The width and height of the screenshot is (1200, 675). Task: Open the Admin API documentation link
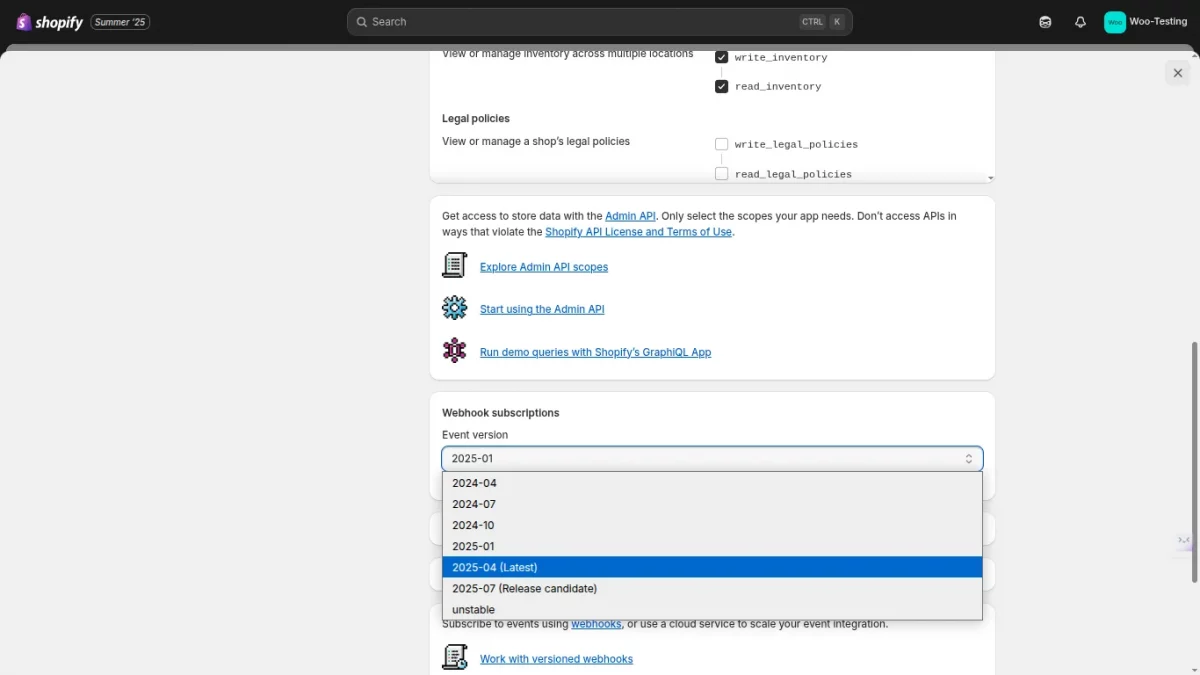630,215
